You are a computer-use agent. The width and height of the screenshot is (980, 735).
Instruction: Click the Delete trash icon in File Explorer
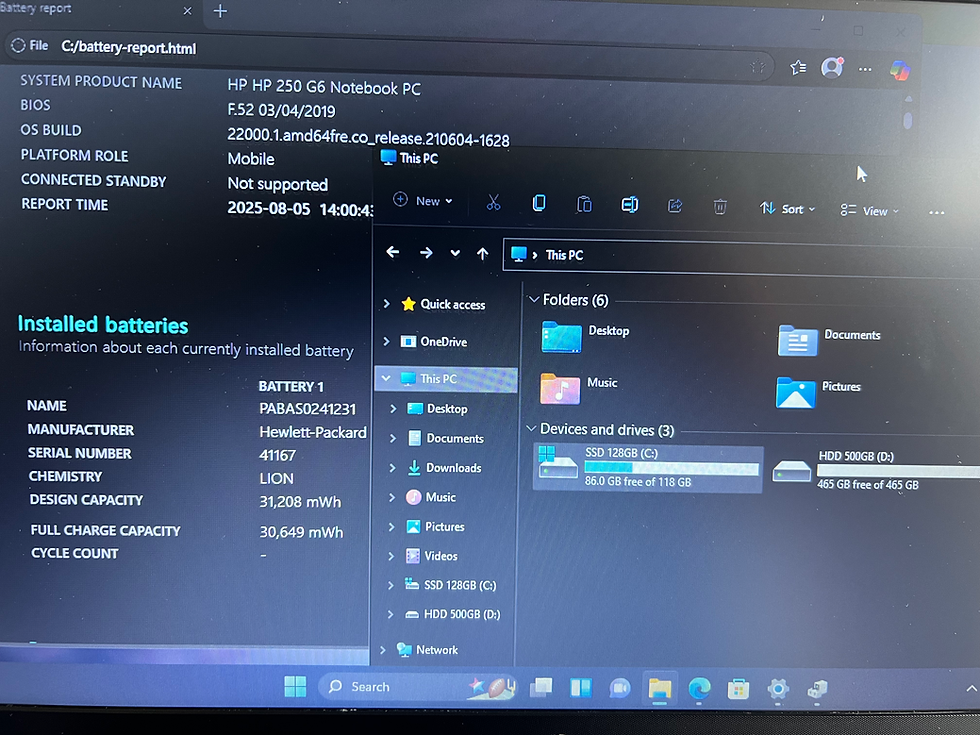click(720, 206)
